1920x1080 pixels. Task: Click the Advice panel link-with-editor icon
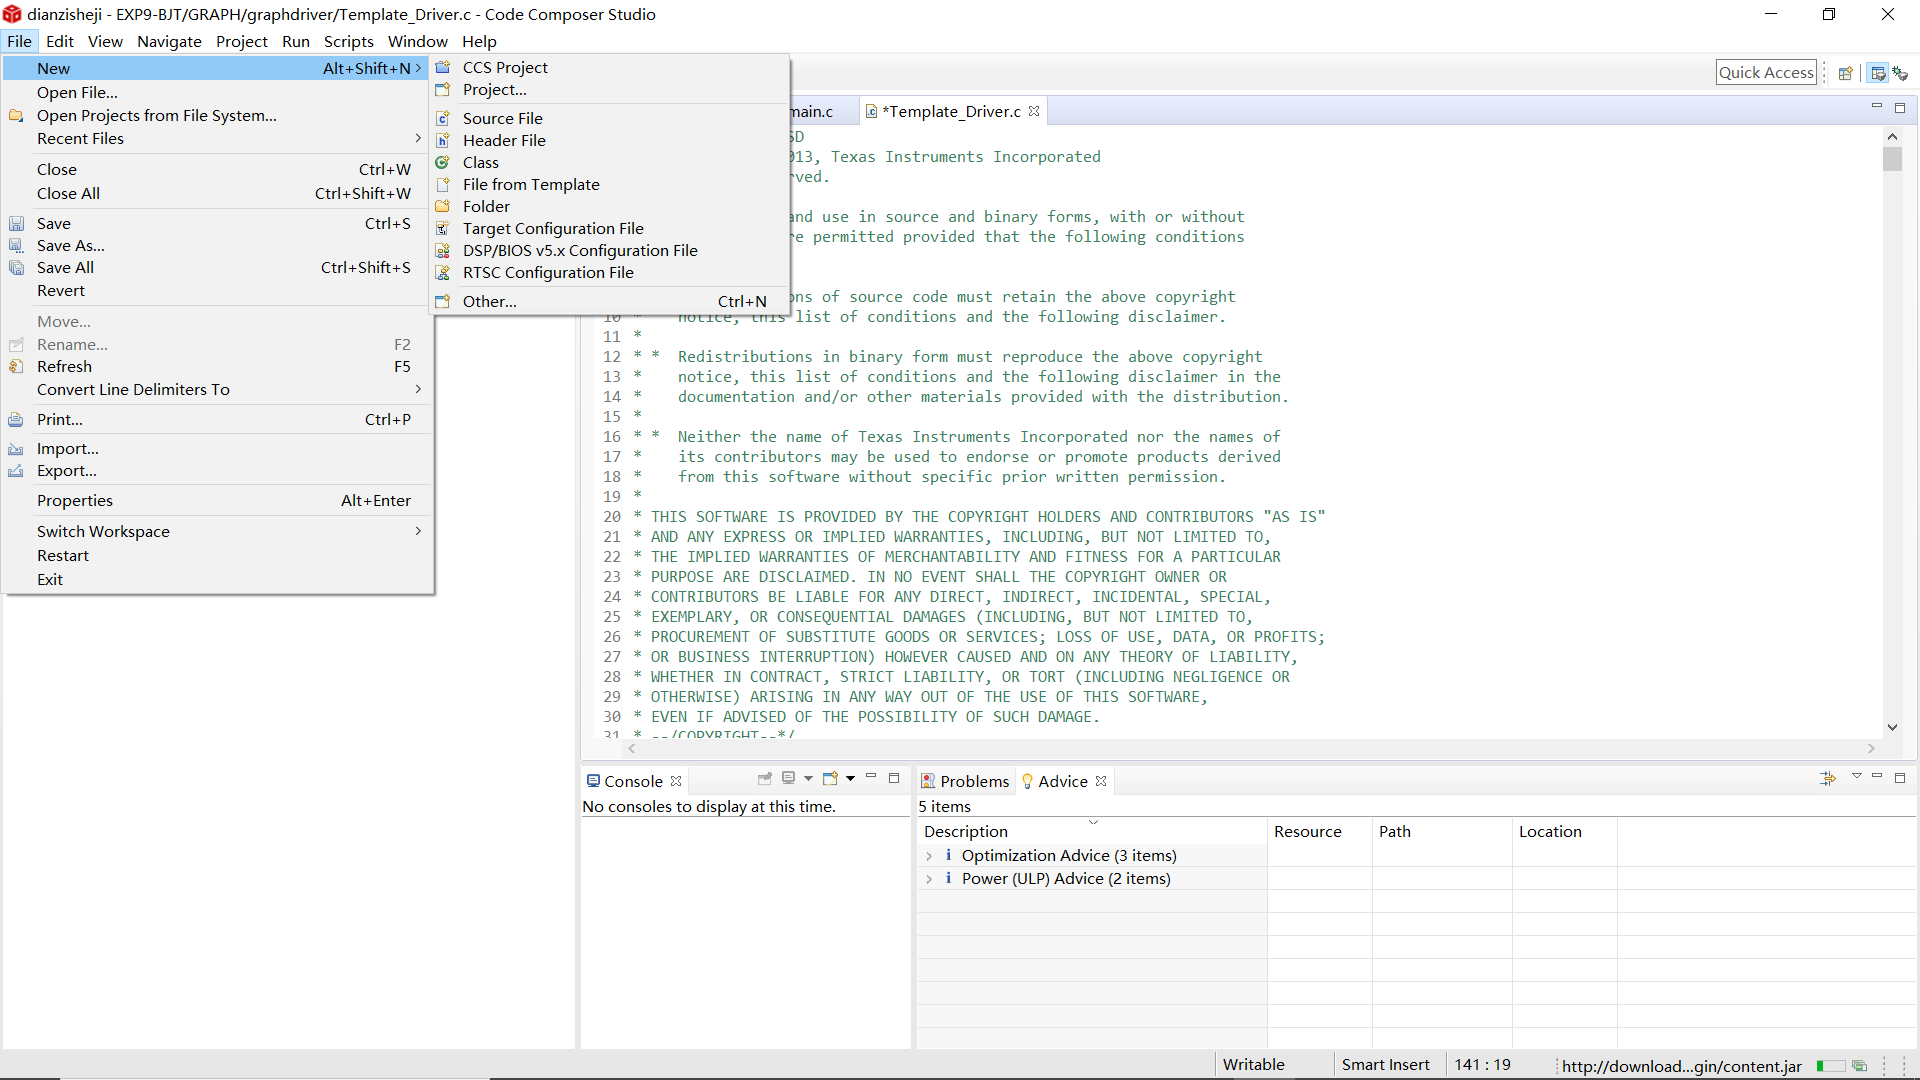pos(1828,779)
